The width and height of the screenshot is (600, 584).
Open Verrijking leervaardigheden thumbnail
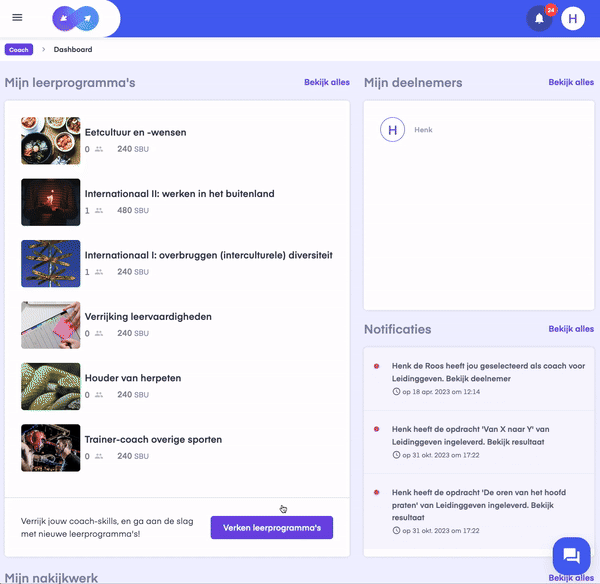pyautogui.click(x=51, y=325)
